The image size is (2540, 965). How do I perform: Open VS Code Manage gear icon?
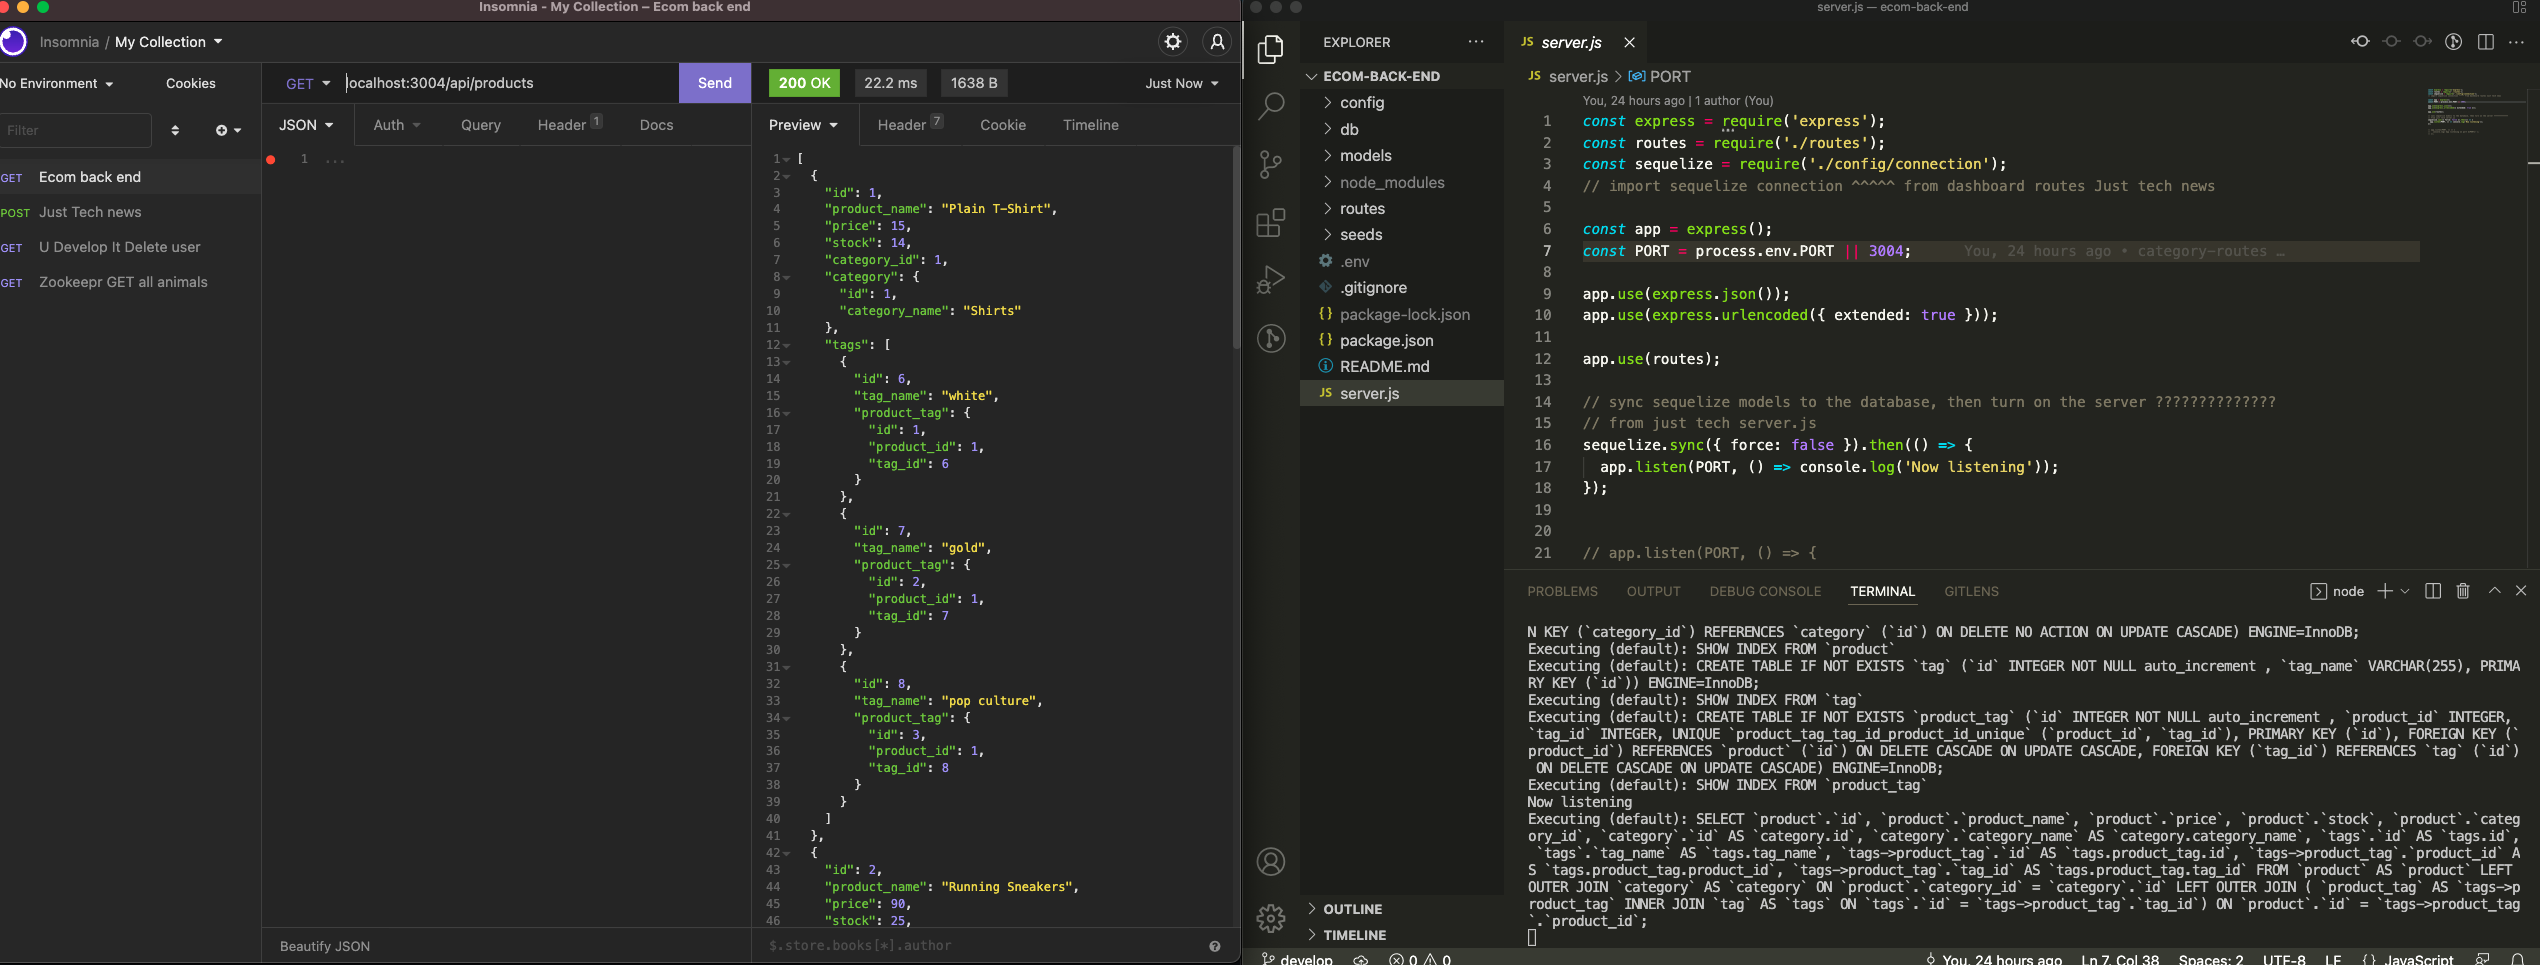click(x=1270, y=918)
